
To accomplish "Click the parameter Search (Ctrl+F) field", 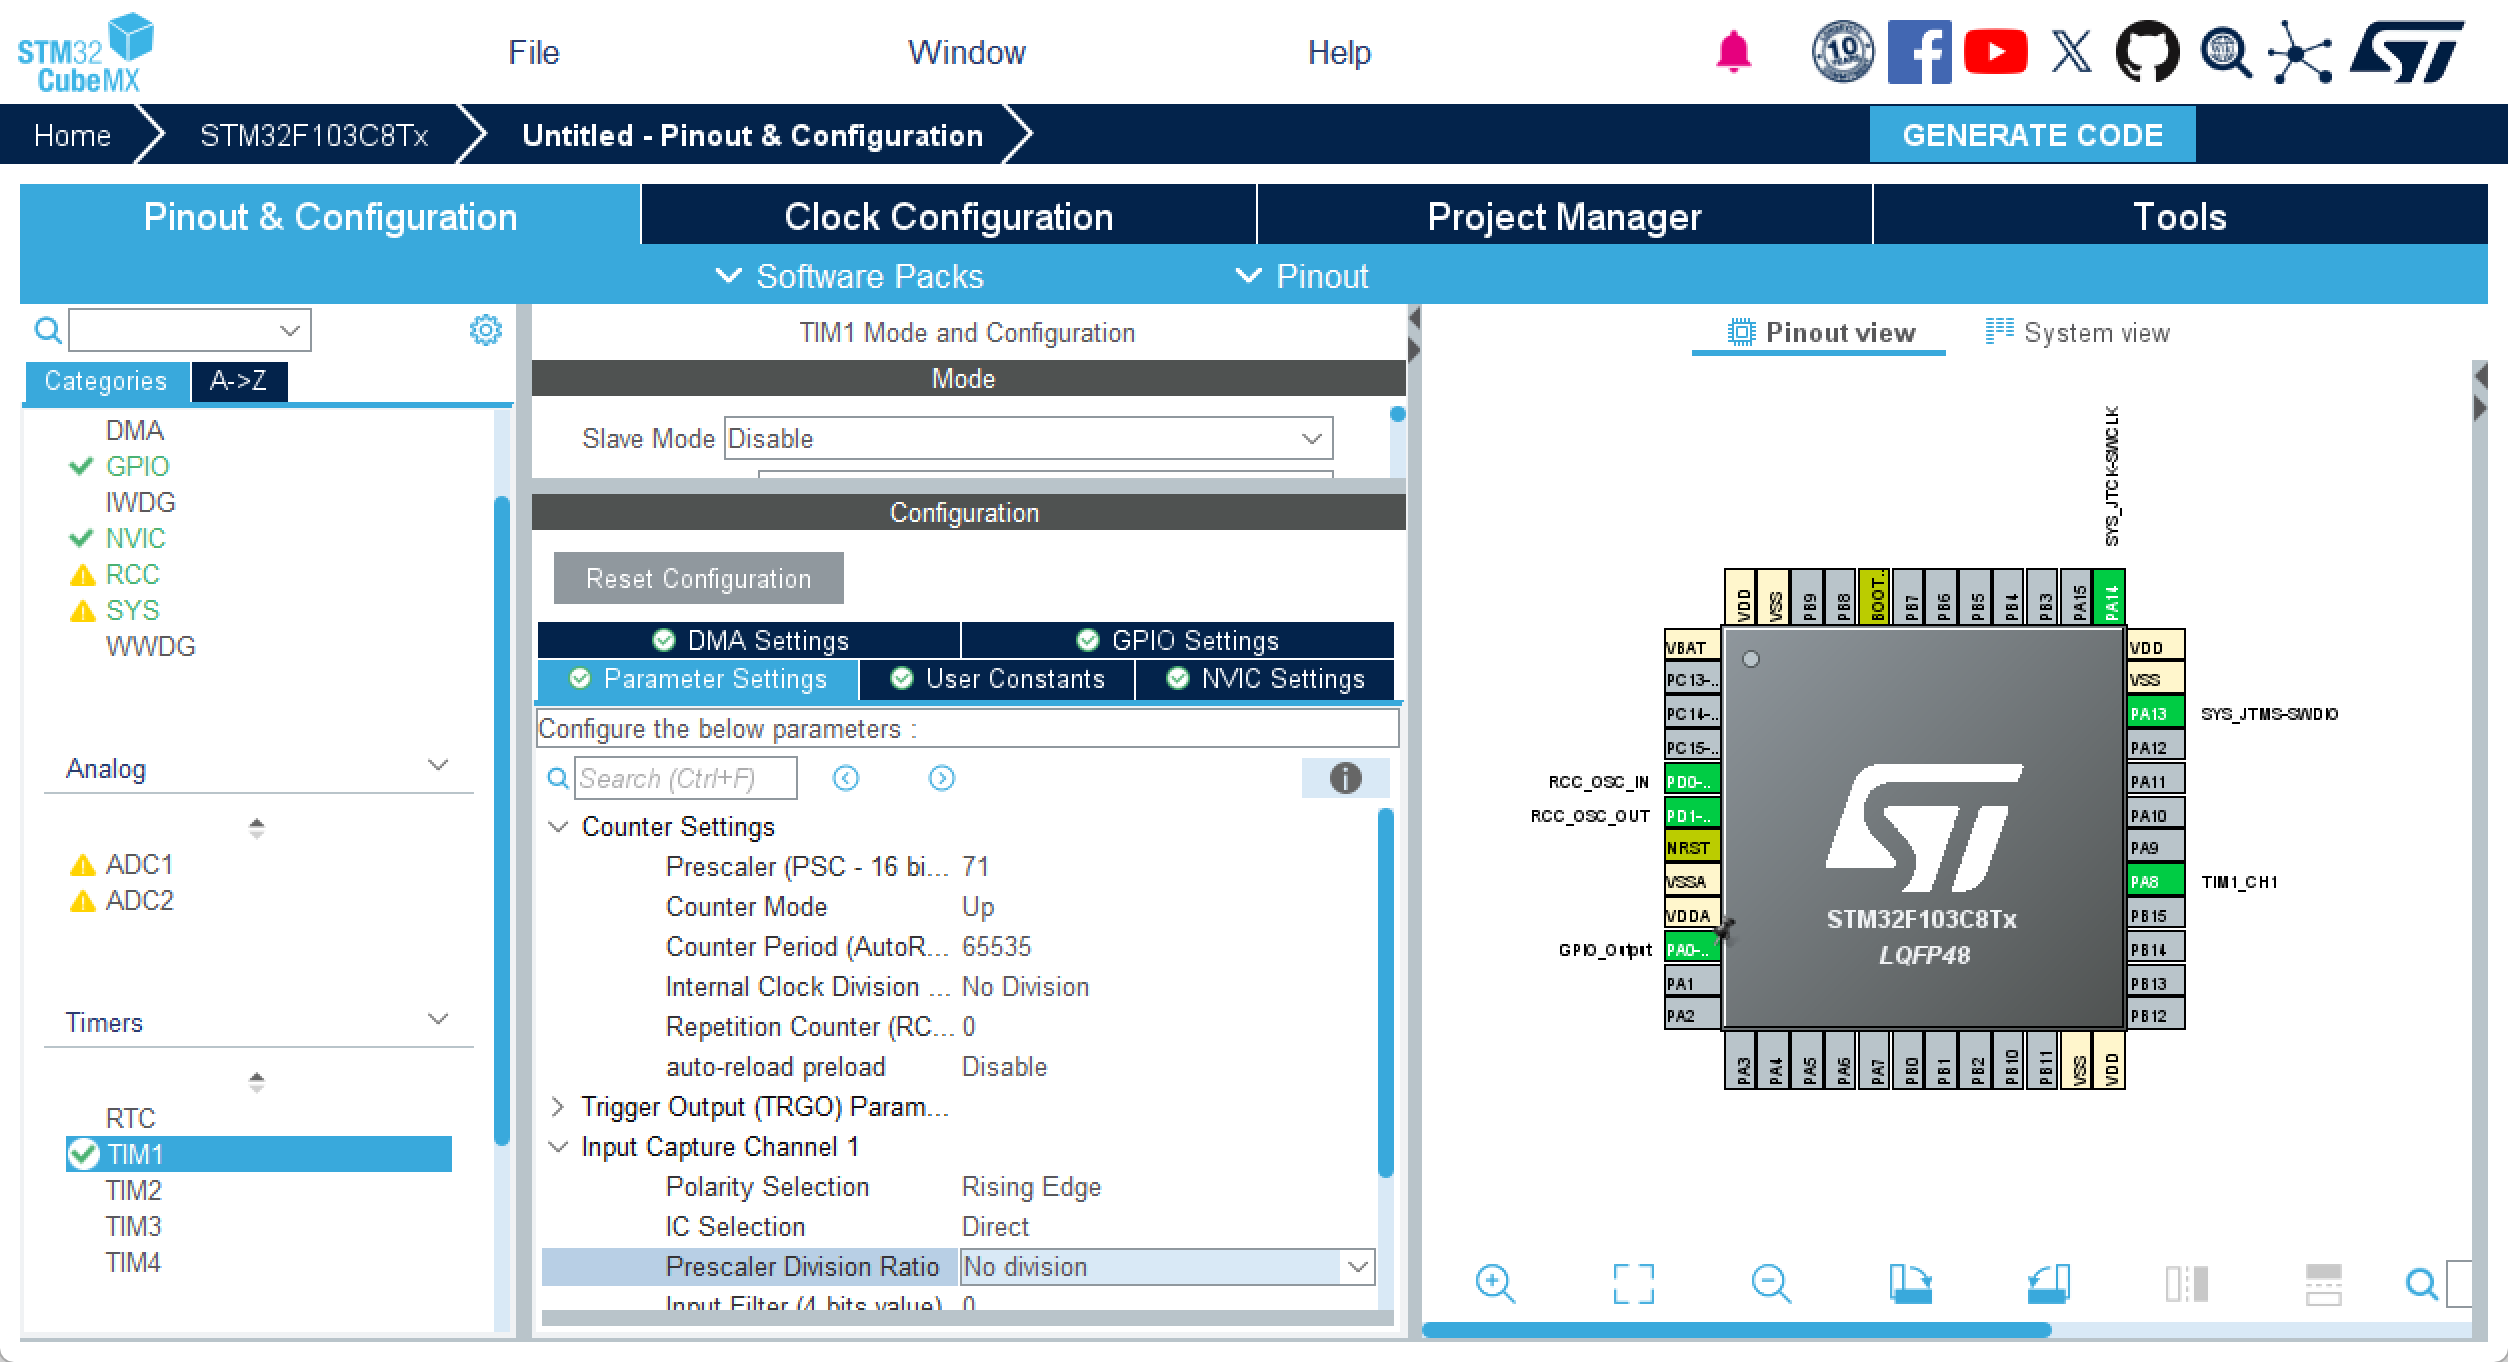I will tap(686, 778).
